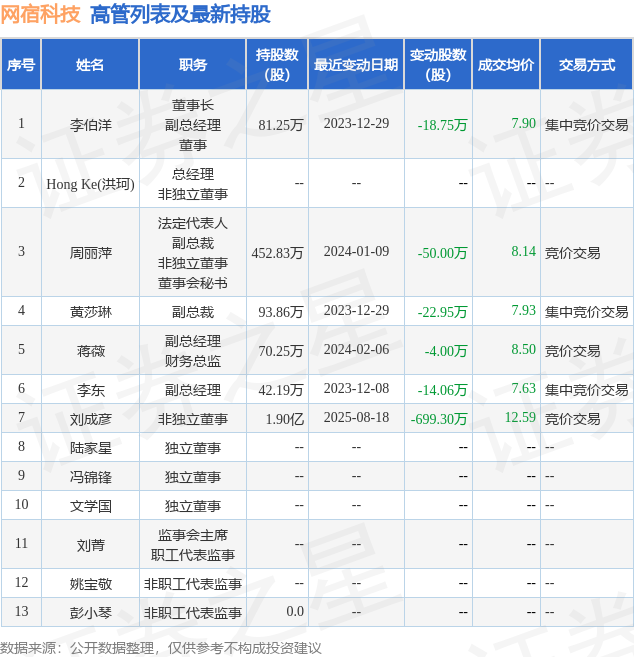634x657 pixels.
Task: Click the 序号 column header
Action: (21, 65)
